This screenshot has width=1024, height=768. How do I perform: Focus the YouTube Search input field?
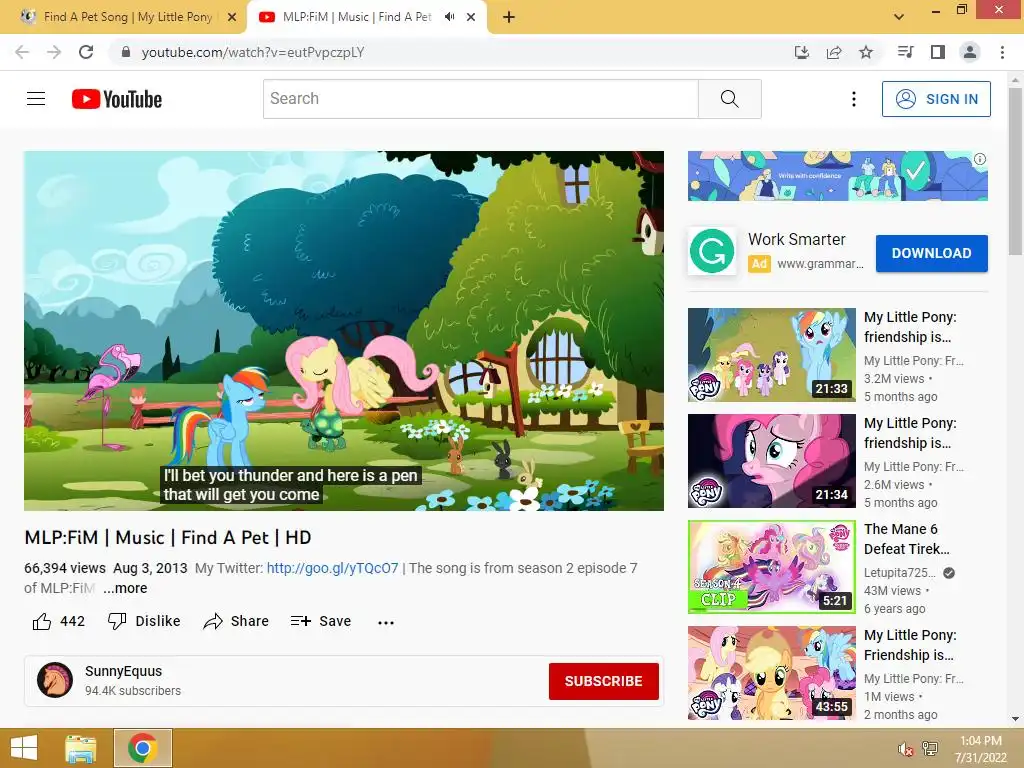(481, 99)
